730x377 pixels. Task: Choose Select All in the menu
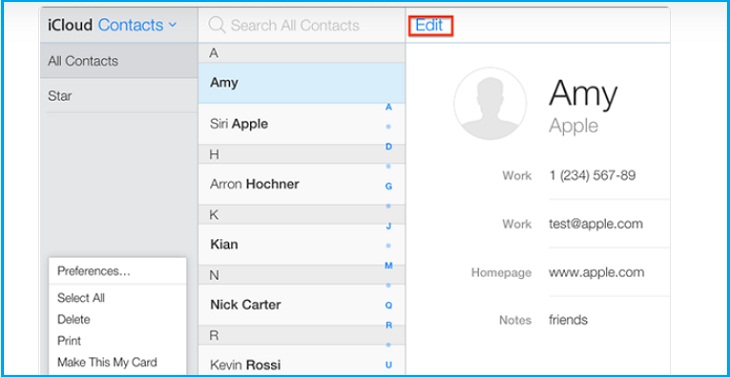(81, 298)
